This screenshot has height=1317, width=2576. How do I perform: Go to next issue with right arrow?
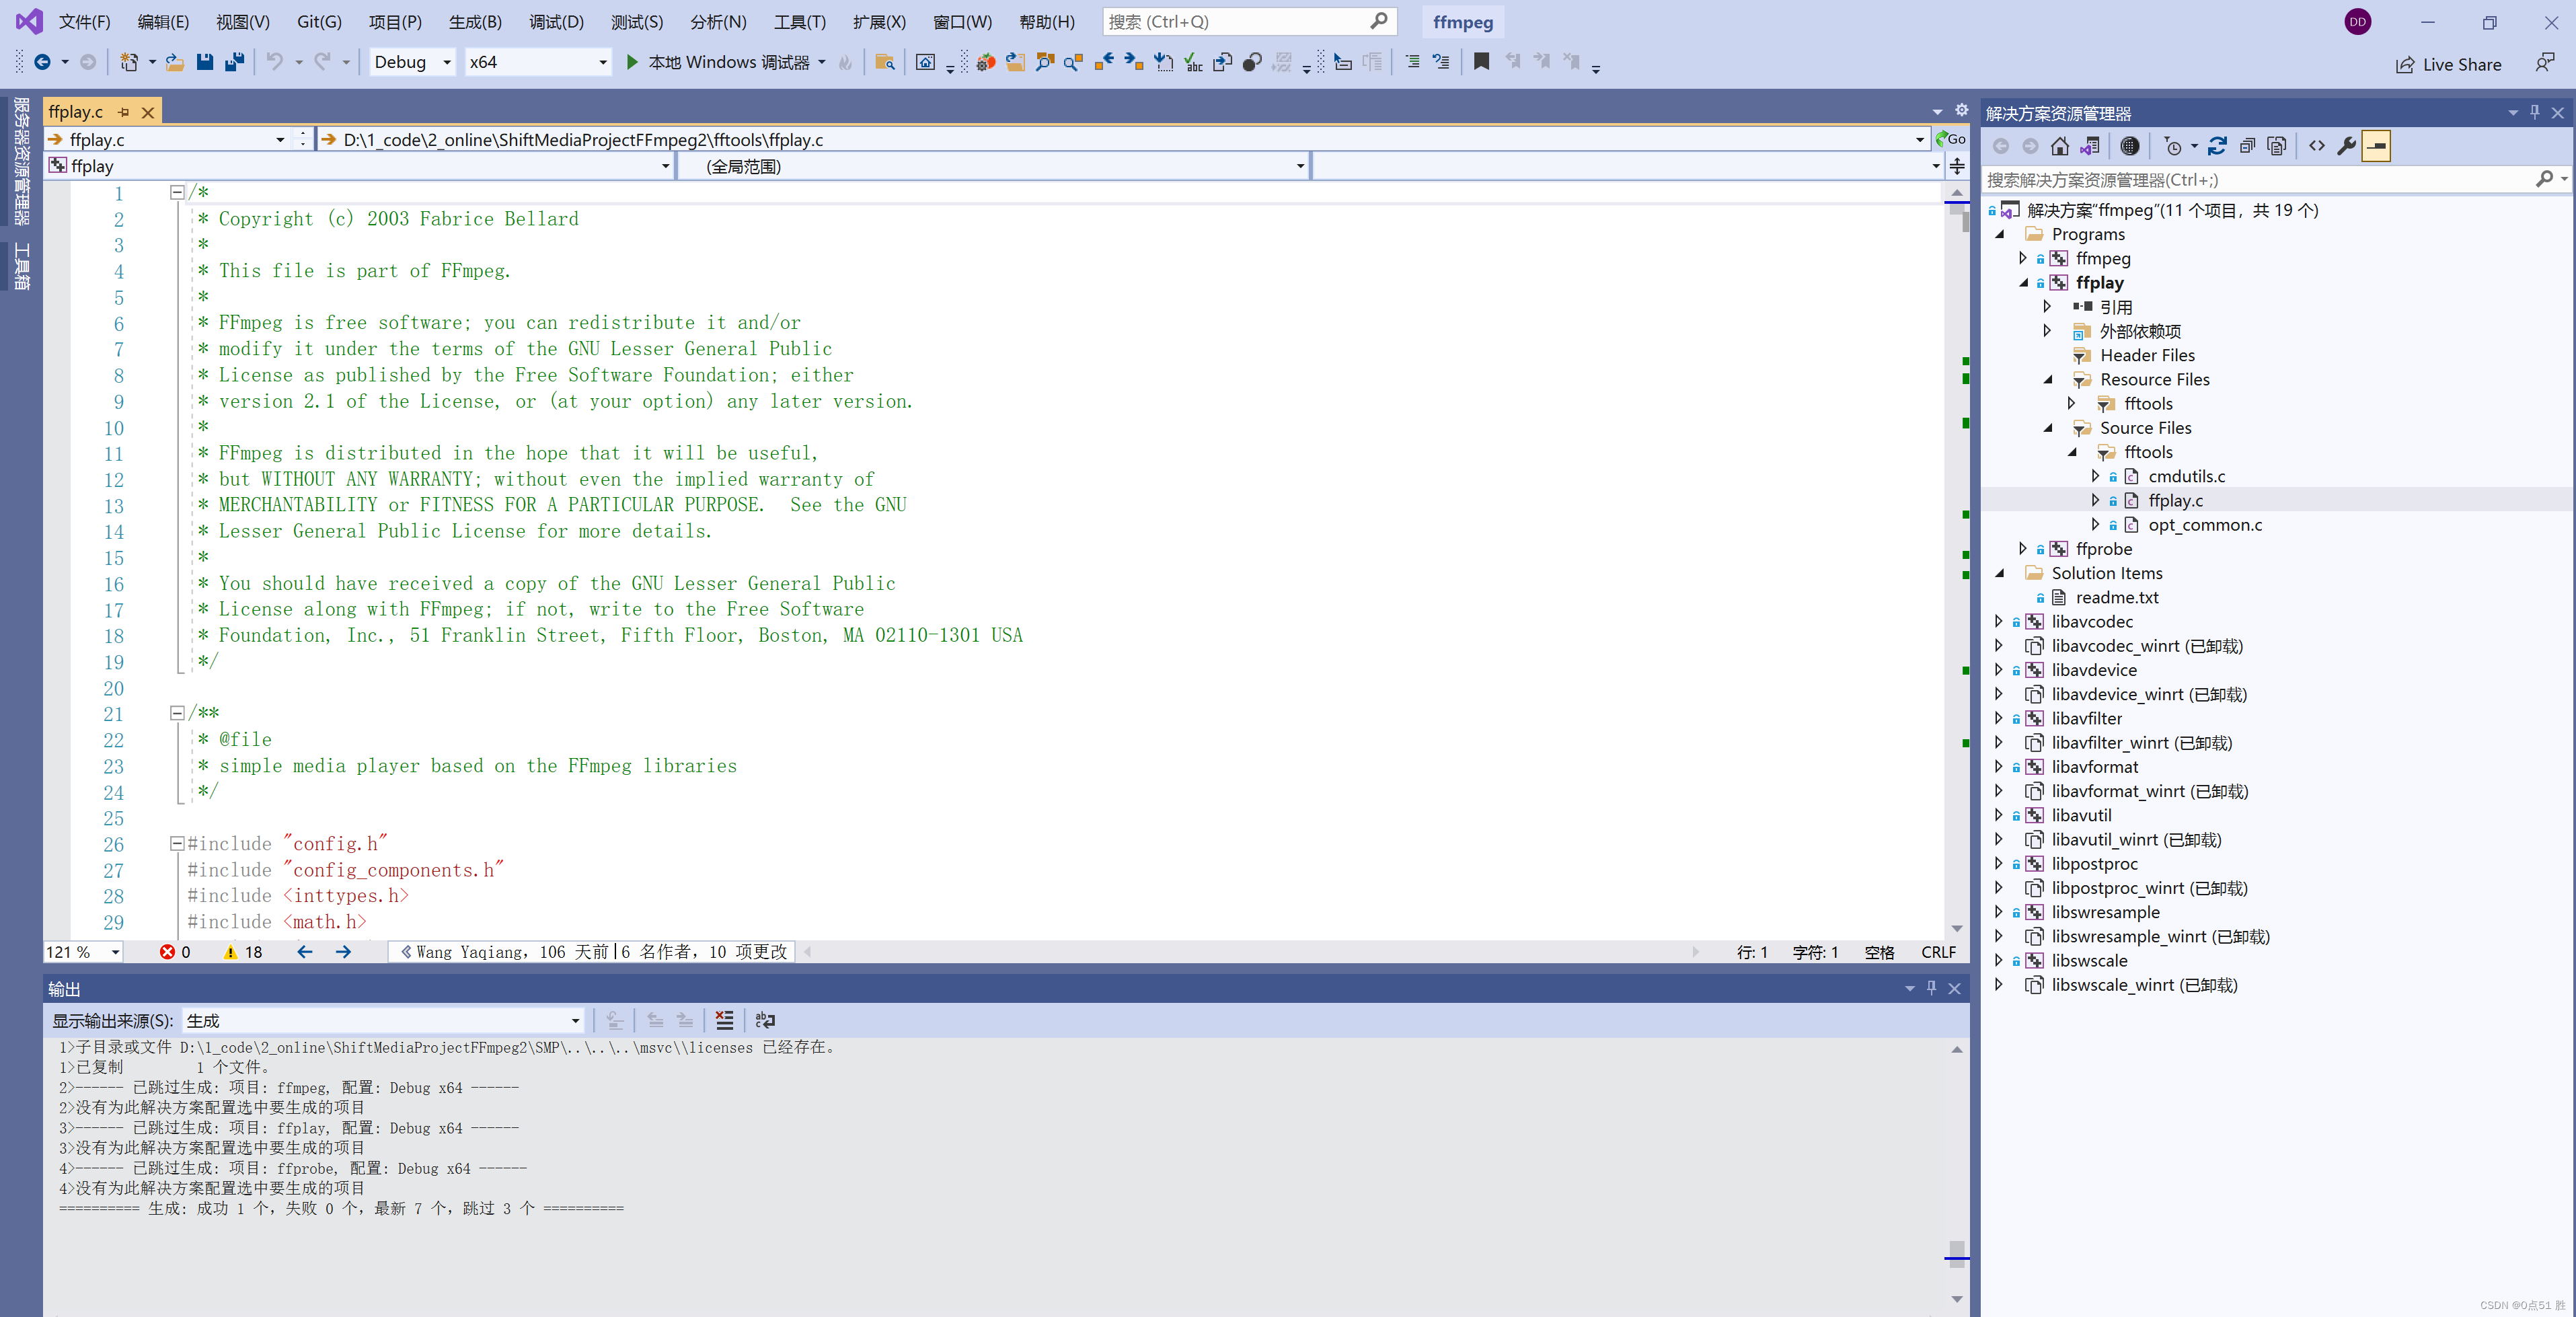click(343, 952)
